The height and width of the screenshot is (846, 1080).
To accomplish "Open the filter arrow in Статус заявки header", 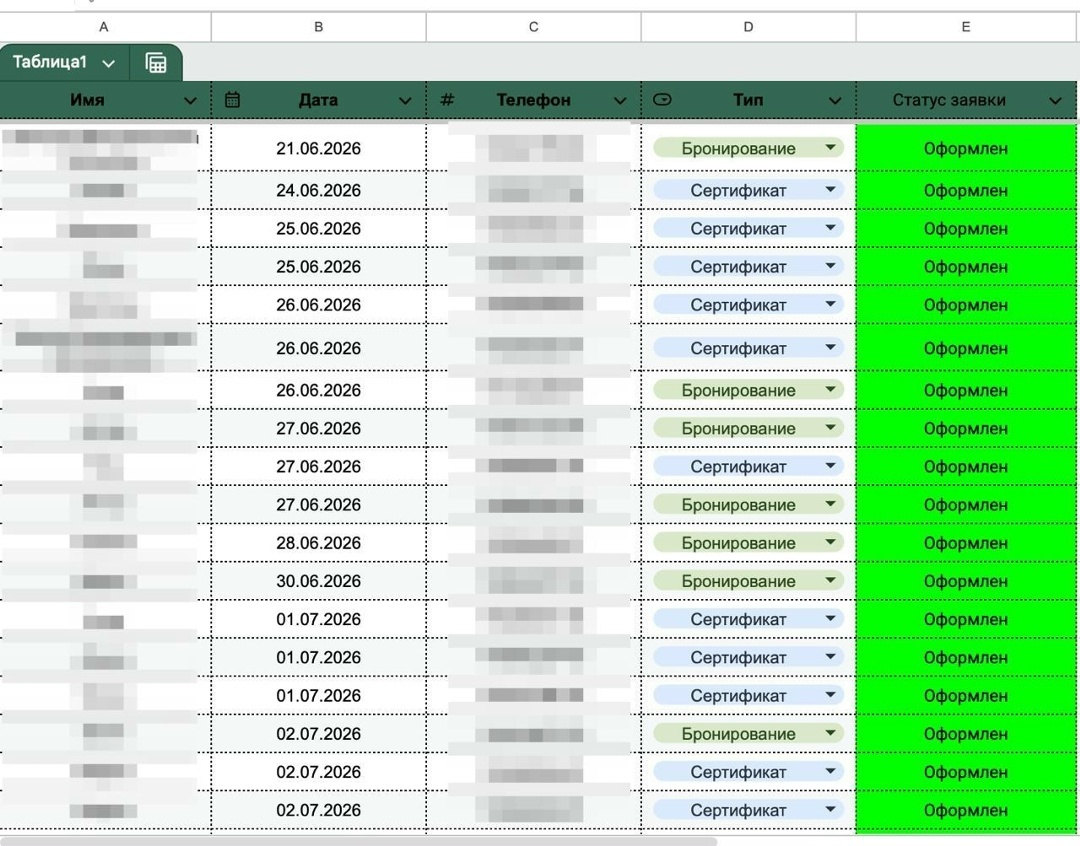I will 1055,101.
